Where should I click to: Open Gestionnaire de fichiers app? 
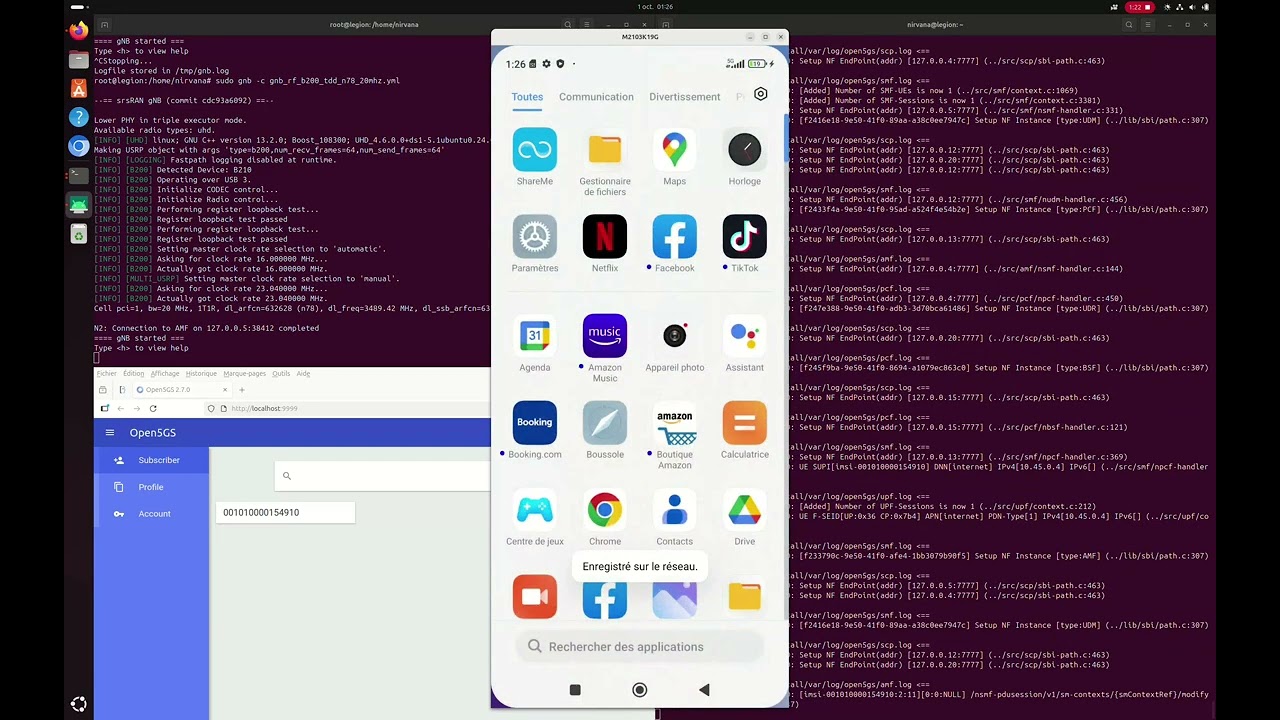point(605,150)
